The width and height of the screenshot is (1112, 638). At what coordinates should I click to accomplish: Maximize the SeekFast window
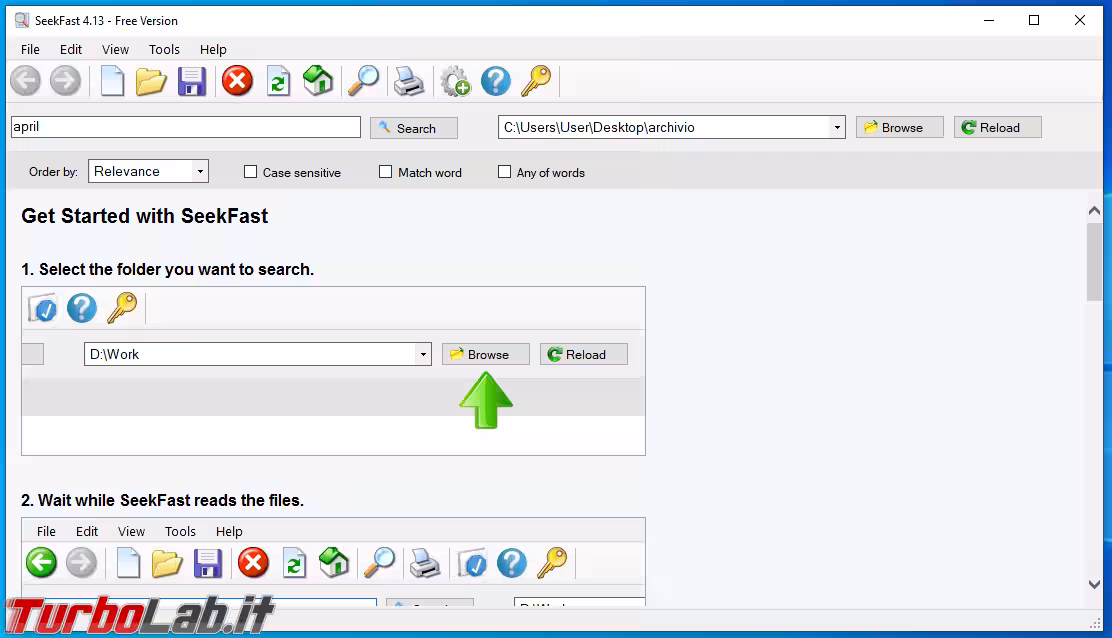point(1034,21)
